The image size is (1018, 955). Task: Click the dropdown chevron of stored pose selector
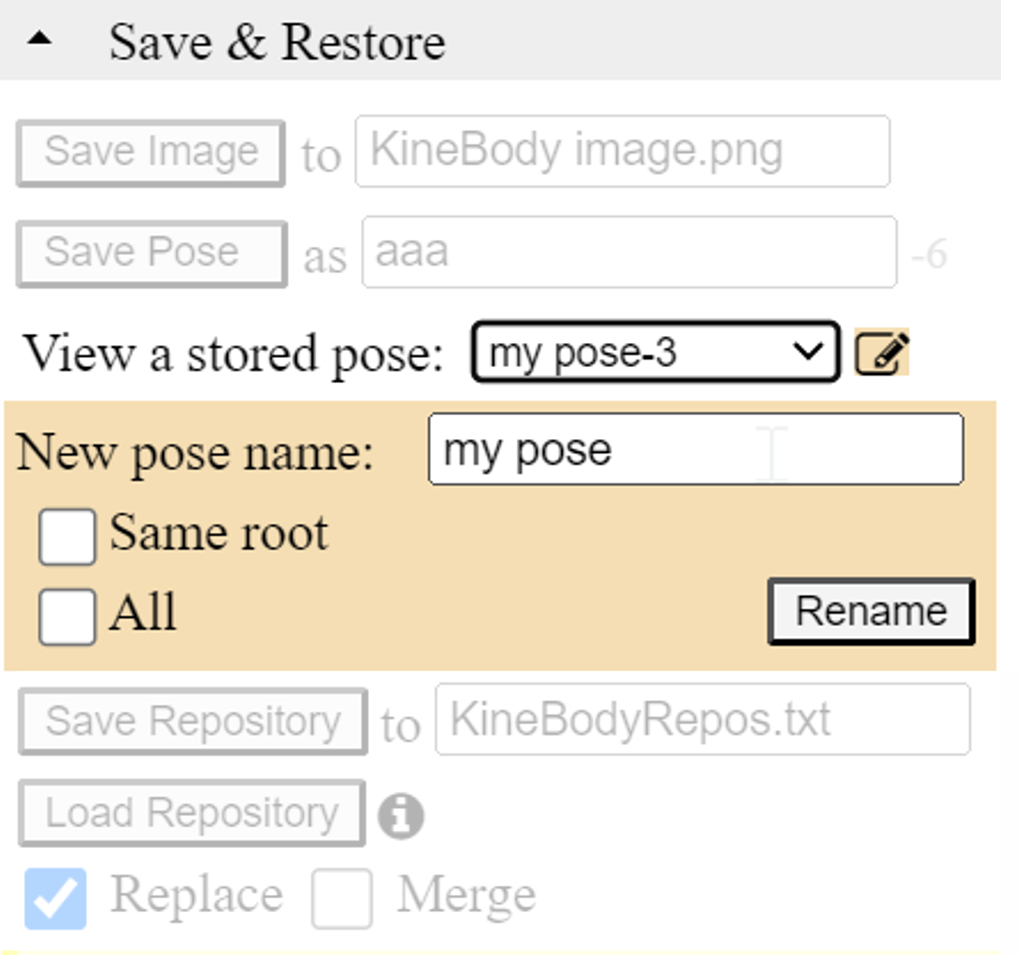tap(808, 352)
